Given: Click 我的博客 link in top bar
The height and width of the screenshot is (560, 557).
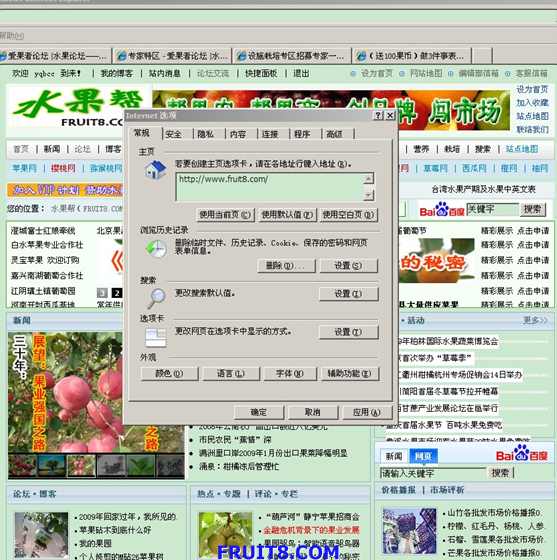Looking at the screenshot, I should 116,74.
